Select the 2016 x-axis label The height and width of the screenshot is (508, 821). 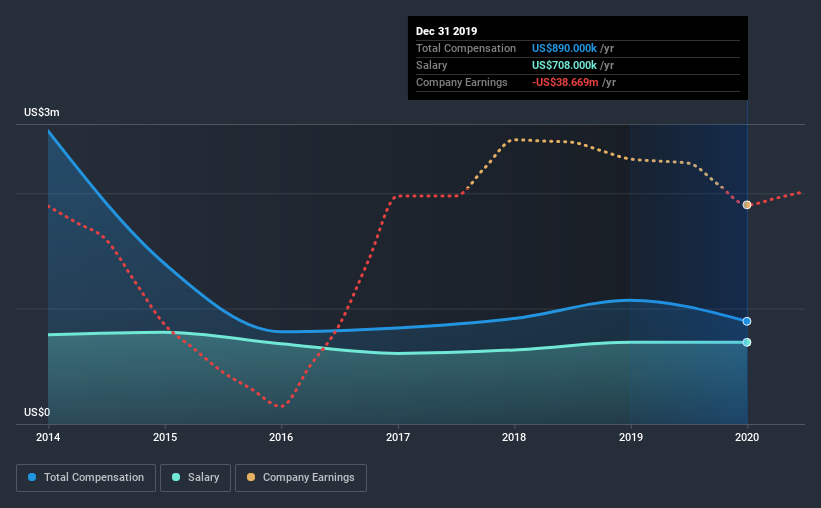(x=281, y=437)
